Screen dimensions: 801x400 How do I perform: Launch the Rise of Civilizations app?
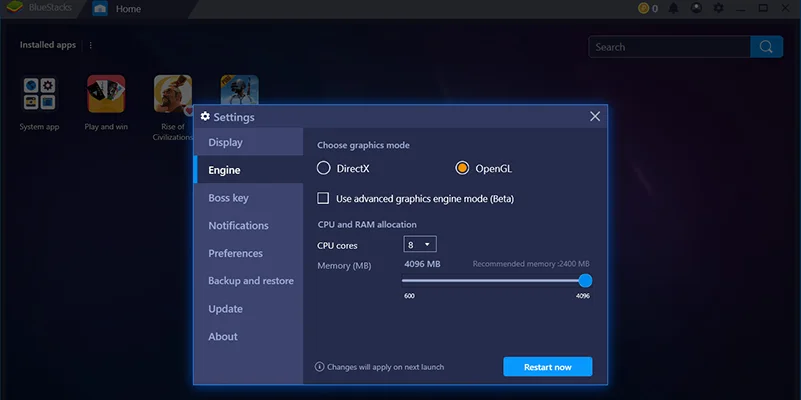(173, 94)
